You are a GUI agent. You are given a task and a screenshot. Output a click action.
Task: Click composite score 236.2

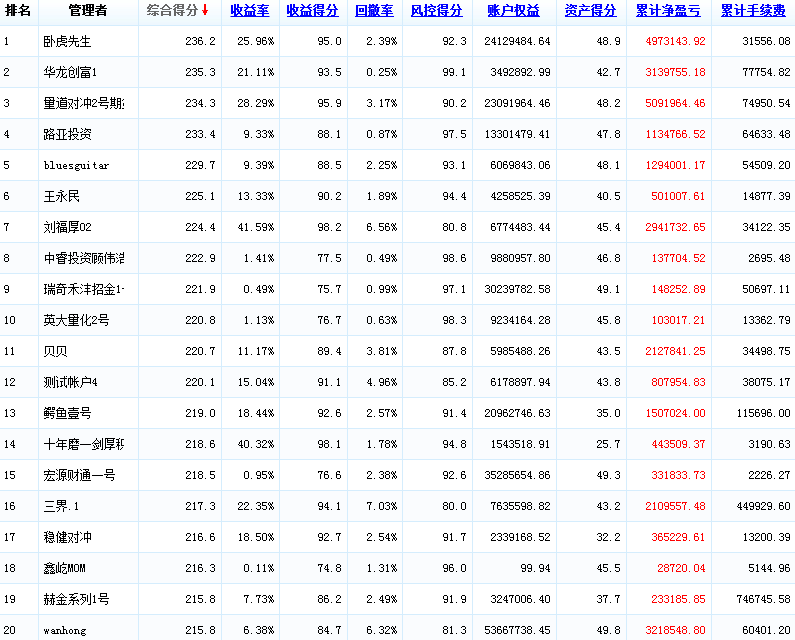coord(200,41)
